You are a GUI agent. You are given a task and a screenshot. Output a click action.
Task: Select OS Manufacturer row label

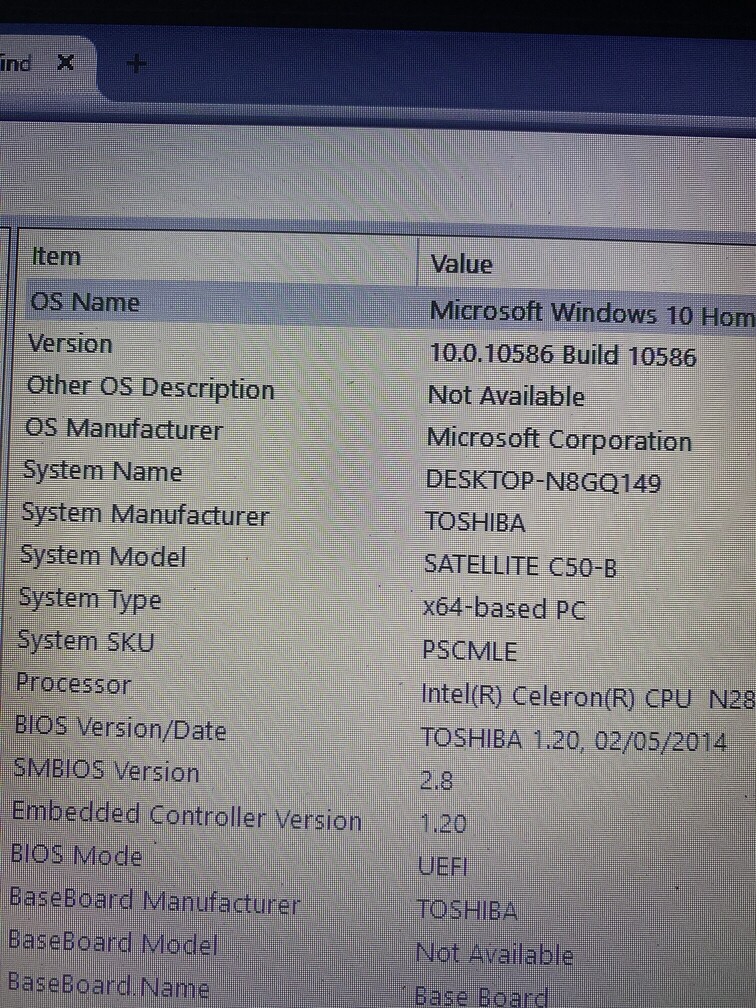123,429
